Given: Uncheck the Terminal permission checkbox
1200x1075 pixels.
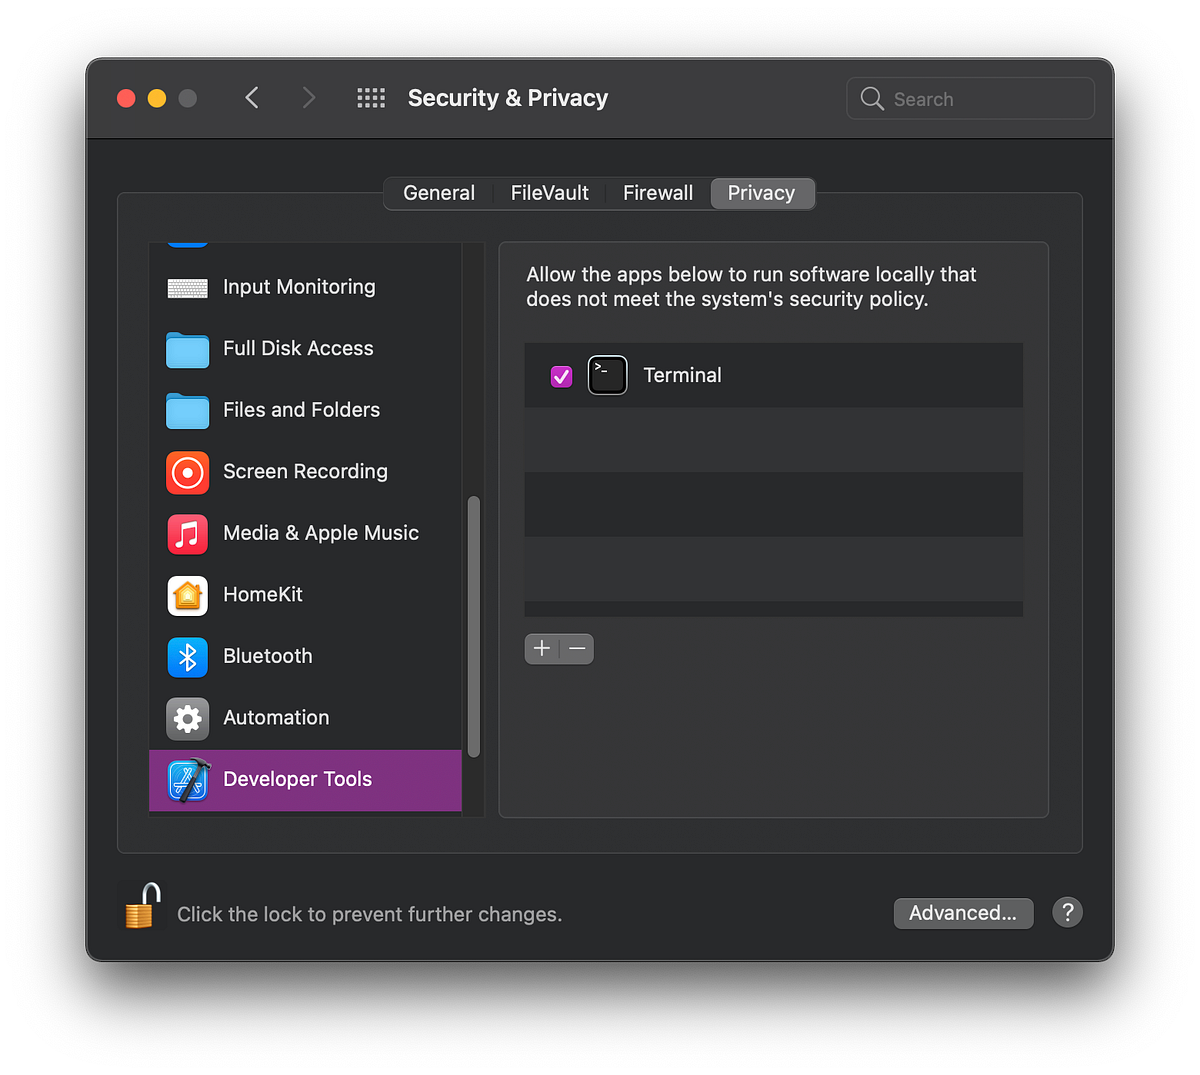Looking at the screenshot, I should point(561,375).
